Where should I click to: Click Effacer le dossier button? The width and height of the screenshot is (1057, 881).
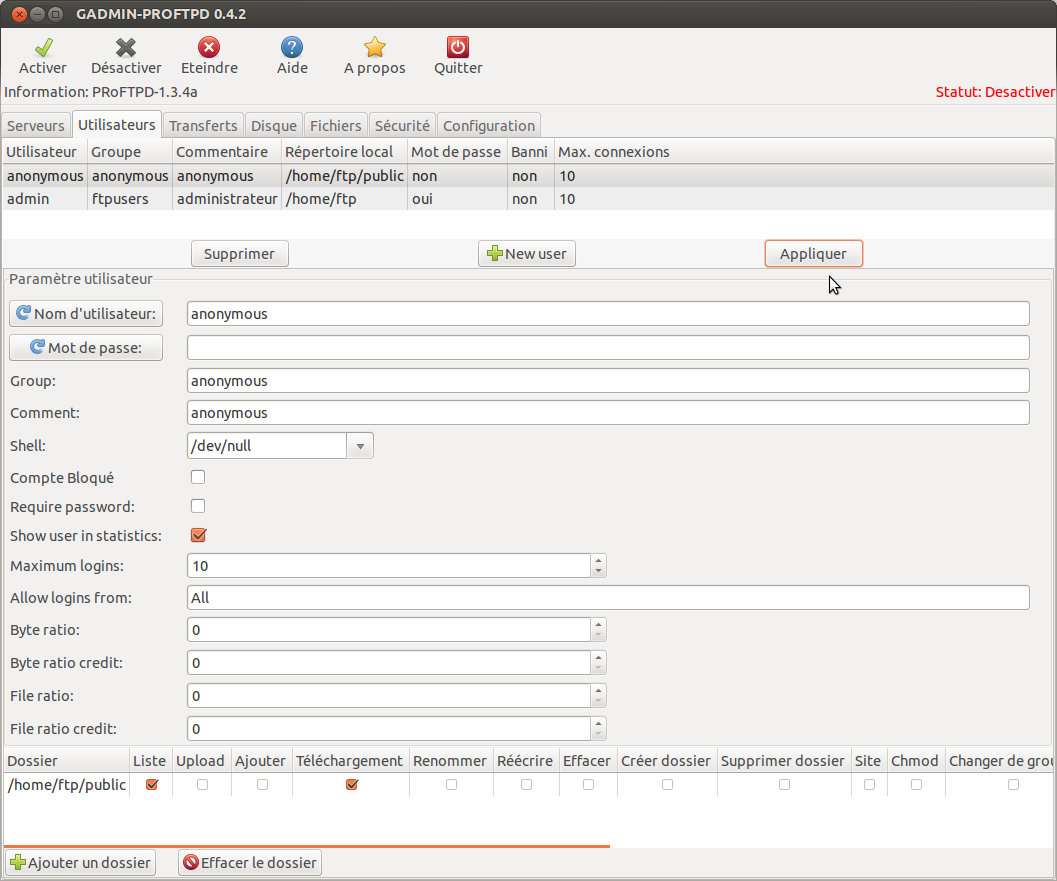[250, 862]
